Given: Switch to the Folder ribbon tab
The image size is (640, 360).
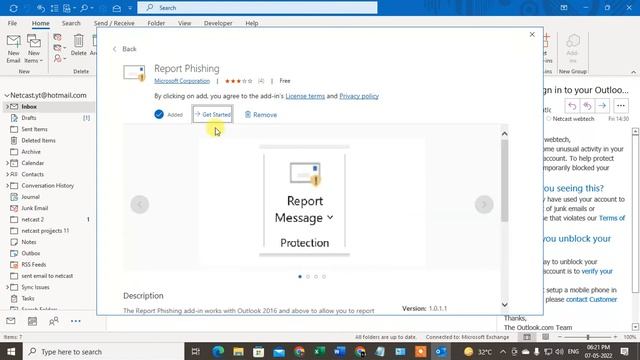Looking at the screenshot, I should click(x=156, y=23).
